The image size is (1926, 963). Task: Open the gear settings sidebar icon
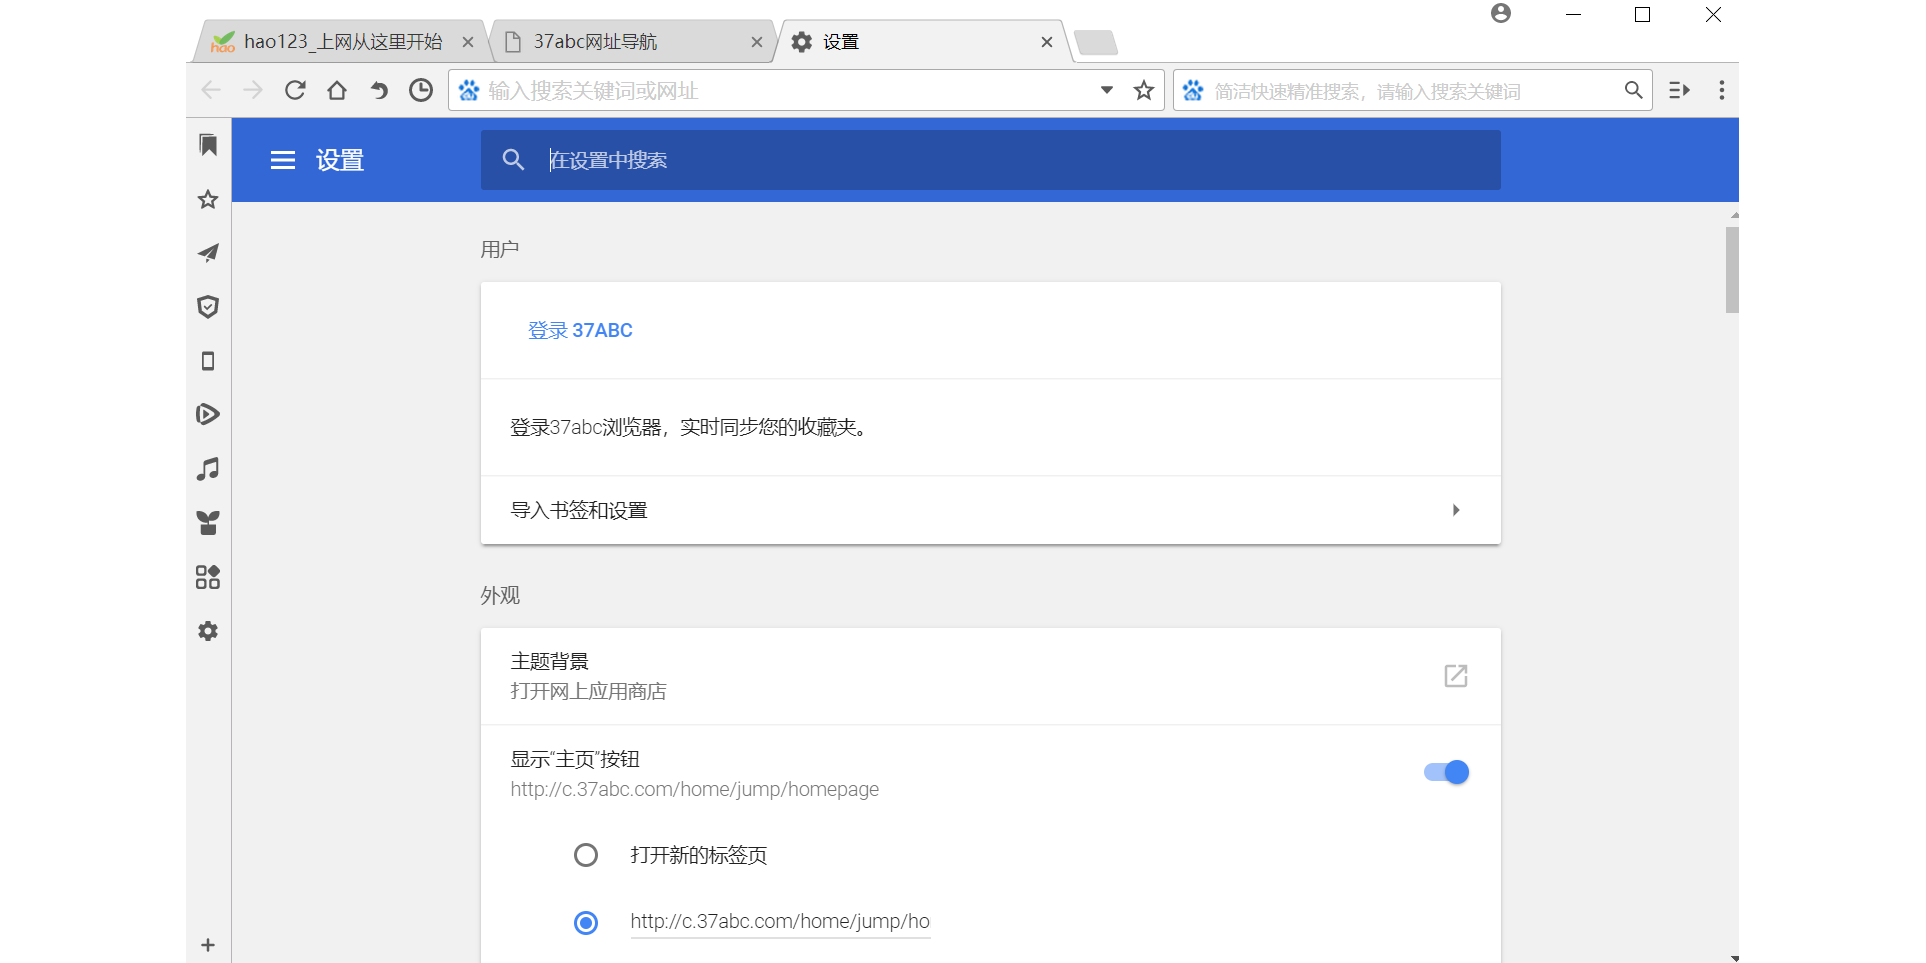pos(208,631)
